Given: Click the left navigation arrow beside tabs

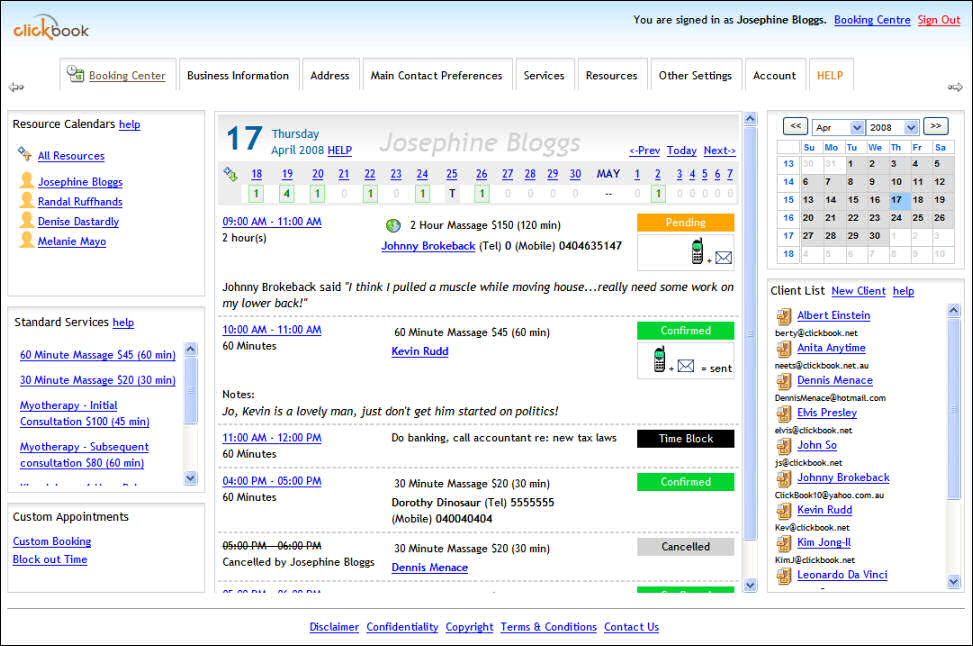Looking at the screenshot, I should click(16, 87).
